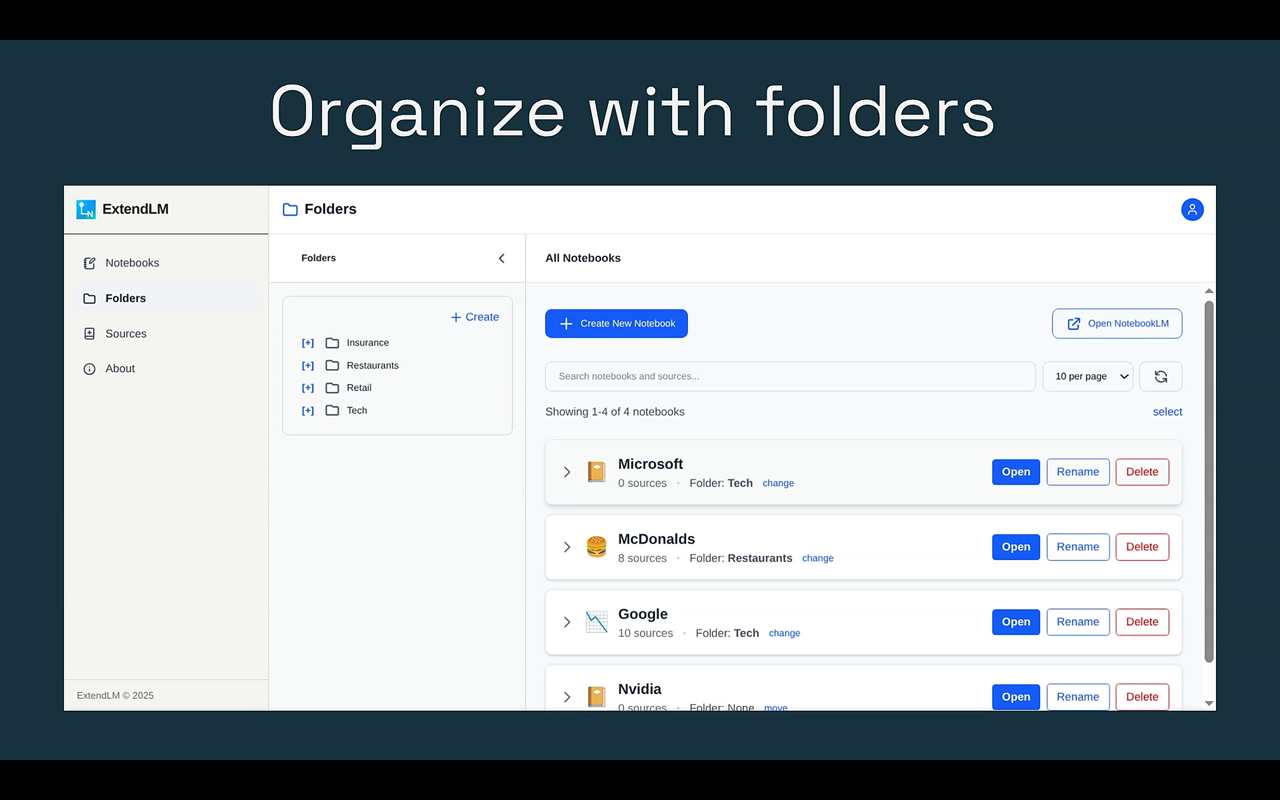Viewport: 1280px width, 800px height.
Task: Click the ExtendLM logo
Action: point(85,209)
